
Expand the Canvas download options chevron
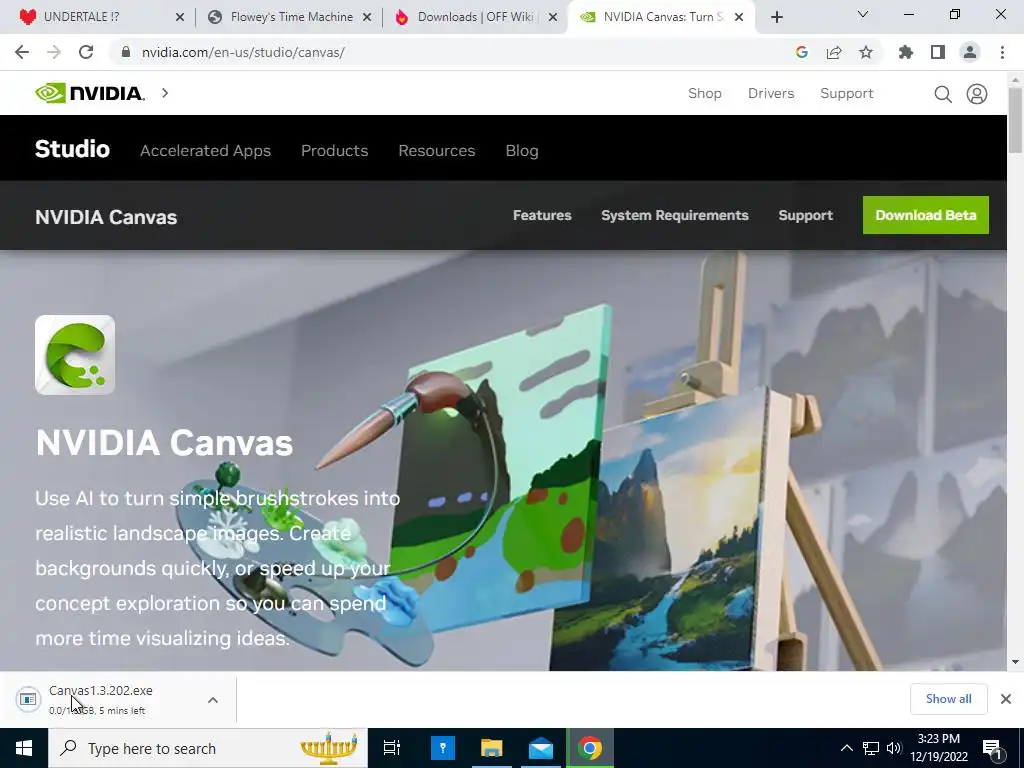pos(213,700)
